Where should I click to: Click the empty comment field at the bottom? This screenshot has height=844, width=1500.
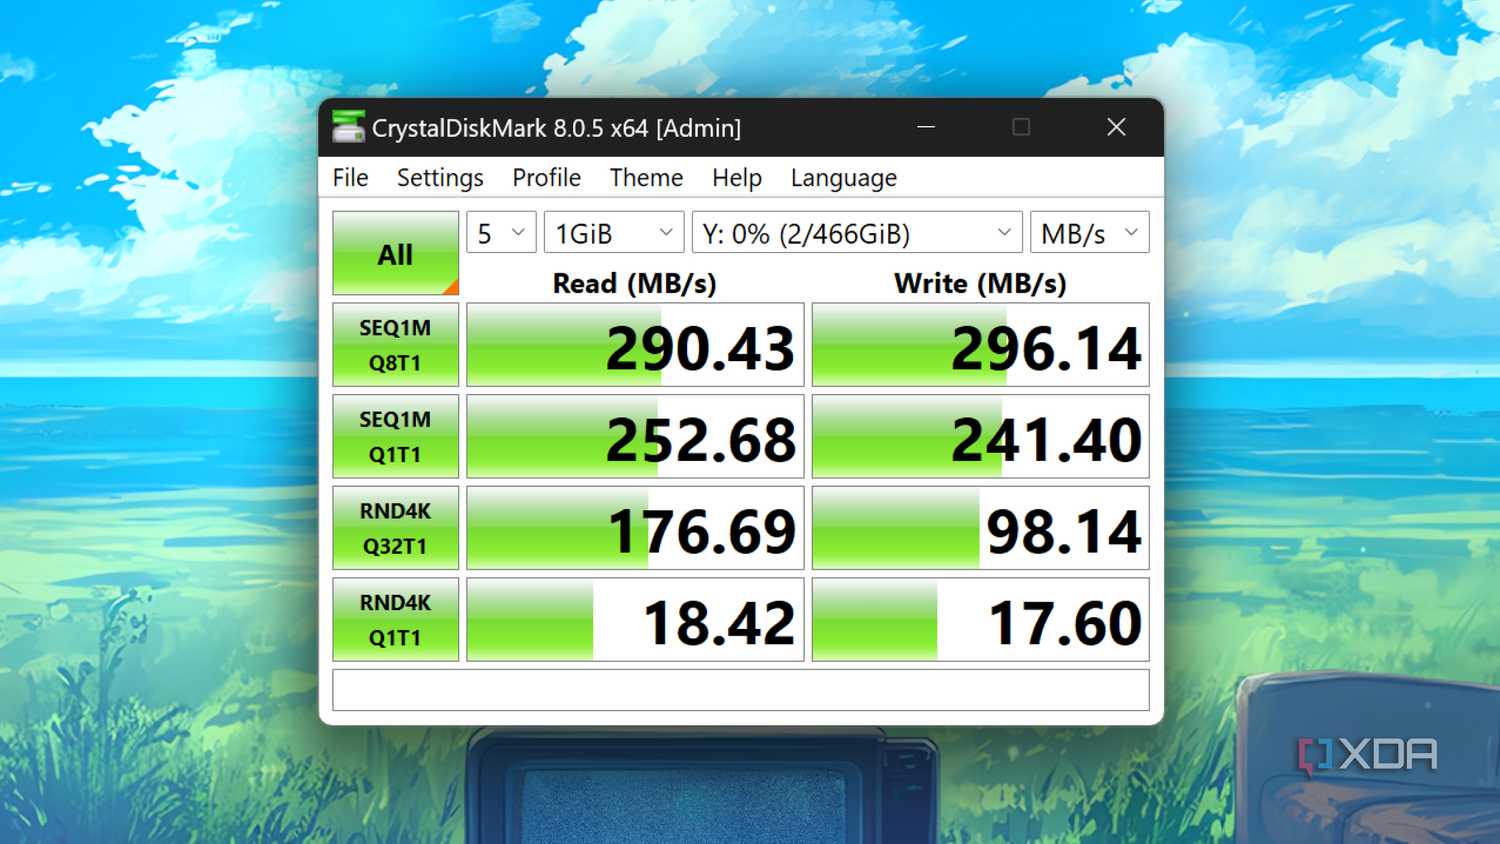[x=740, y=690]
